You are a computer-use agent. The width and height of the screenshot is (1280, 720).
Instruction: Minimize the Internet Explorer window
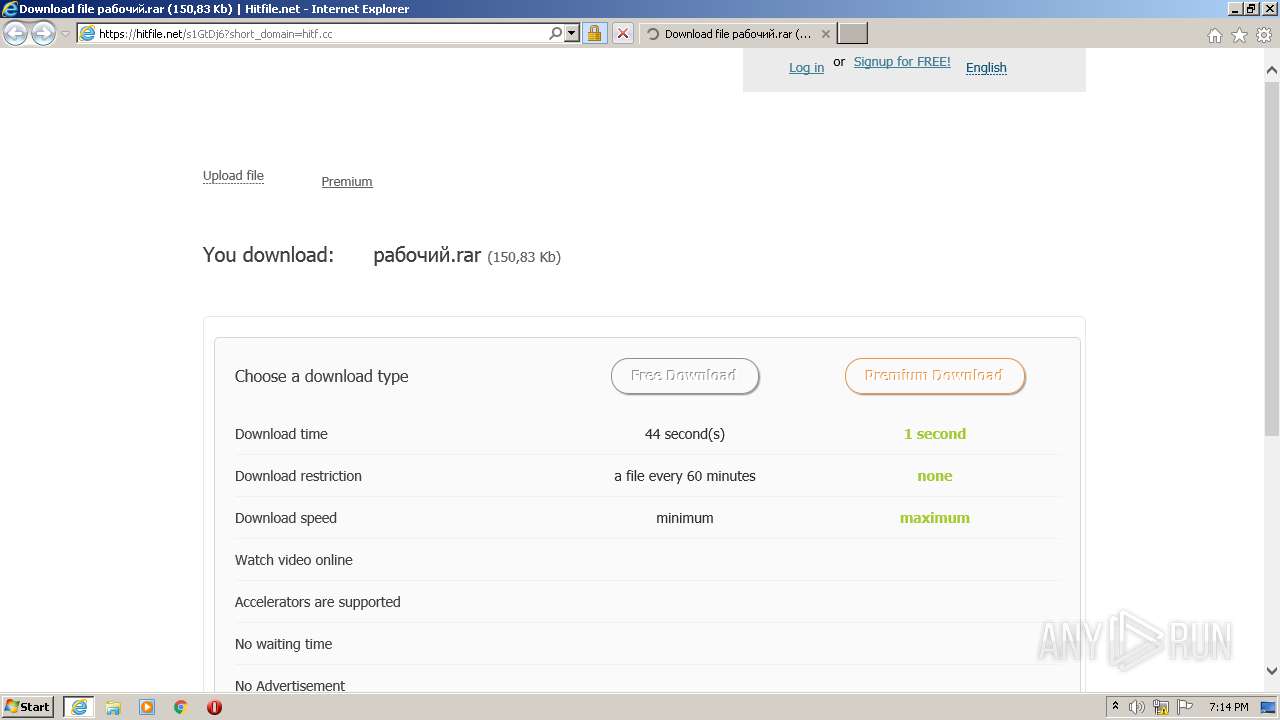[x=1233, y=8]
